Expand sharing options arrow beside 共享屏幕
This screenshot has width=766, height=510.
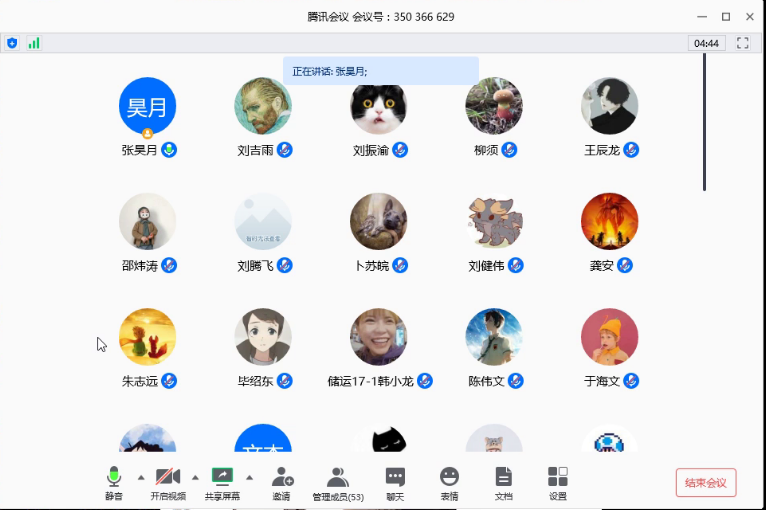(249, 477)
